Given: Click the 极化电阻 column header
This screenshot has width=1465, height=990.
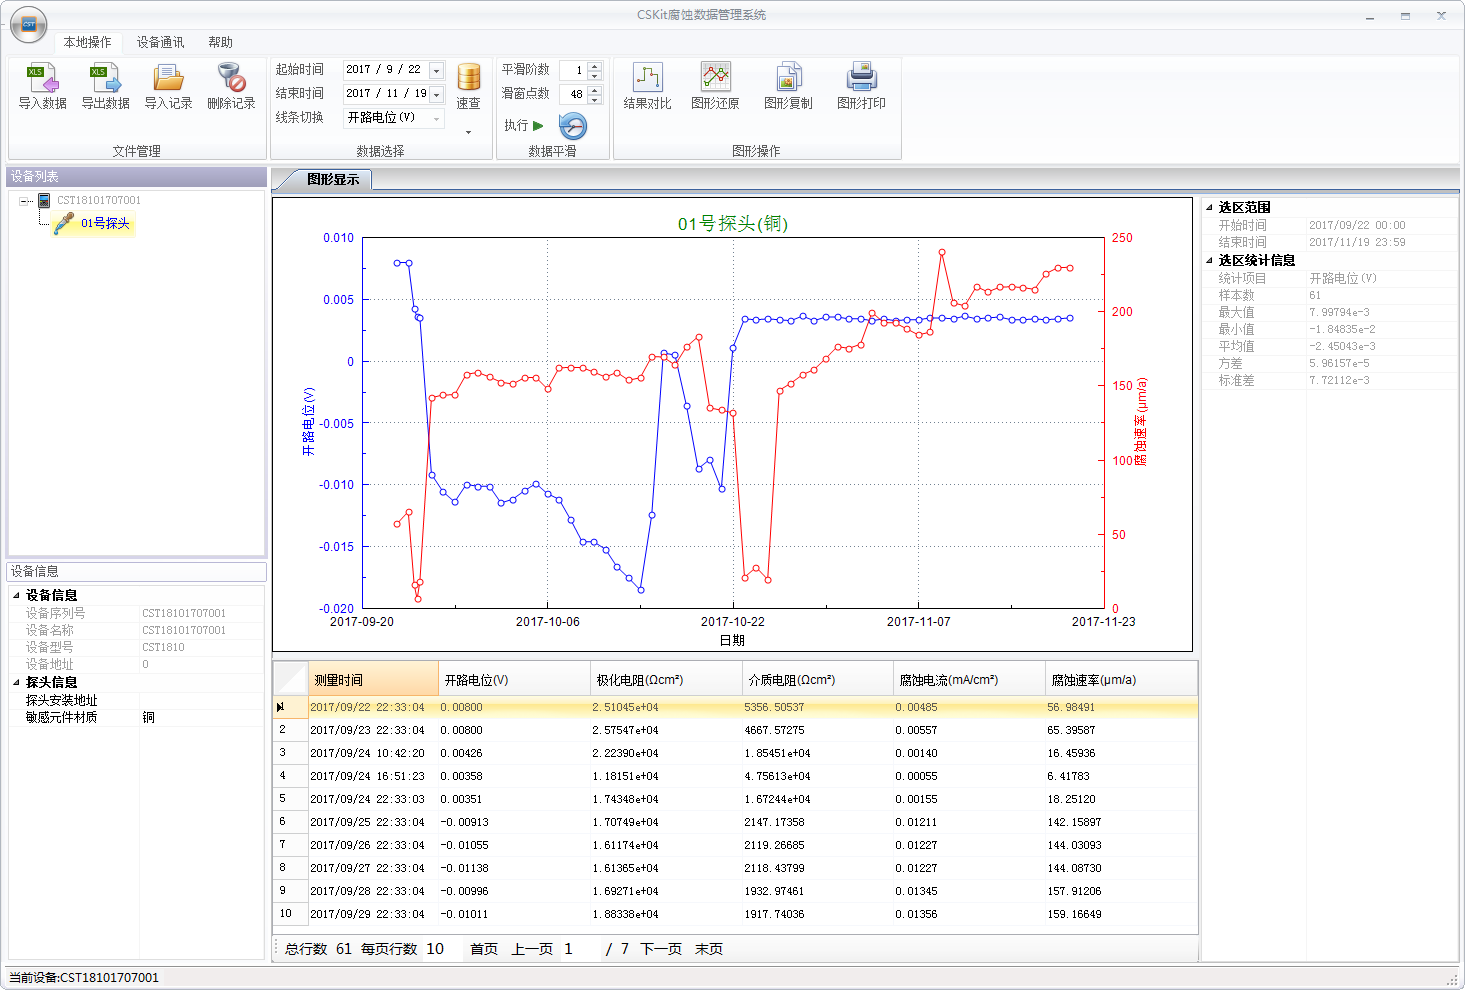Looking at the screenshot, I should tap(666, 680).
